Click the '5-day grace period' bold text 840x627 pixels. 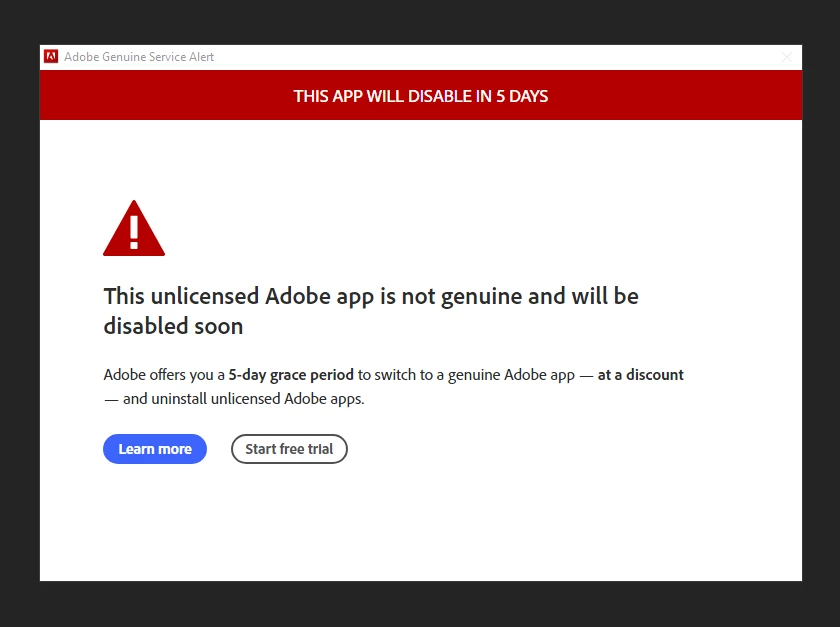(x=291, y=375)
